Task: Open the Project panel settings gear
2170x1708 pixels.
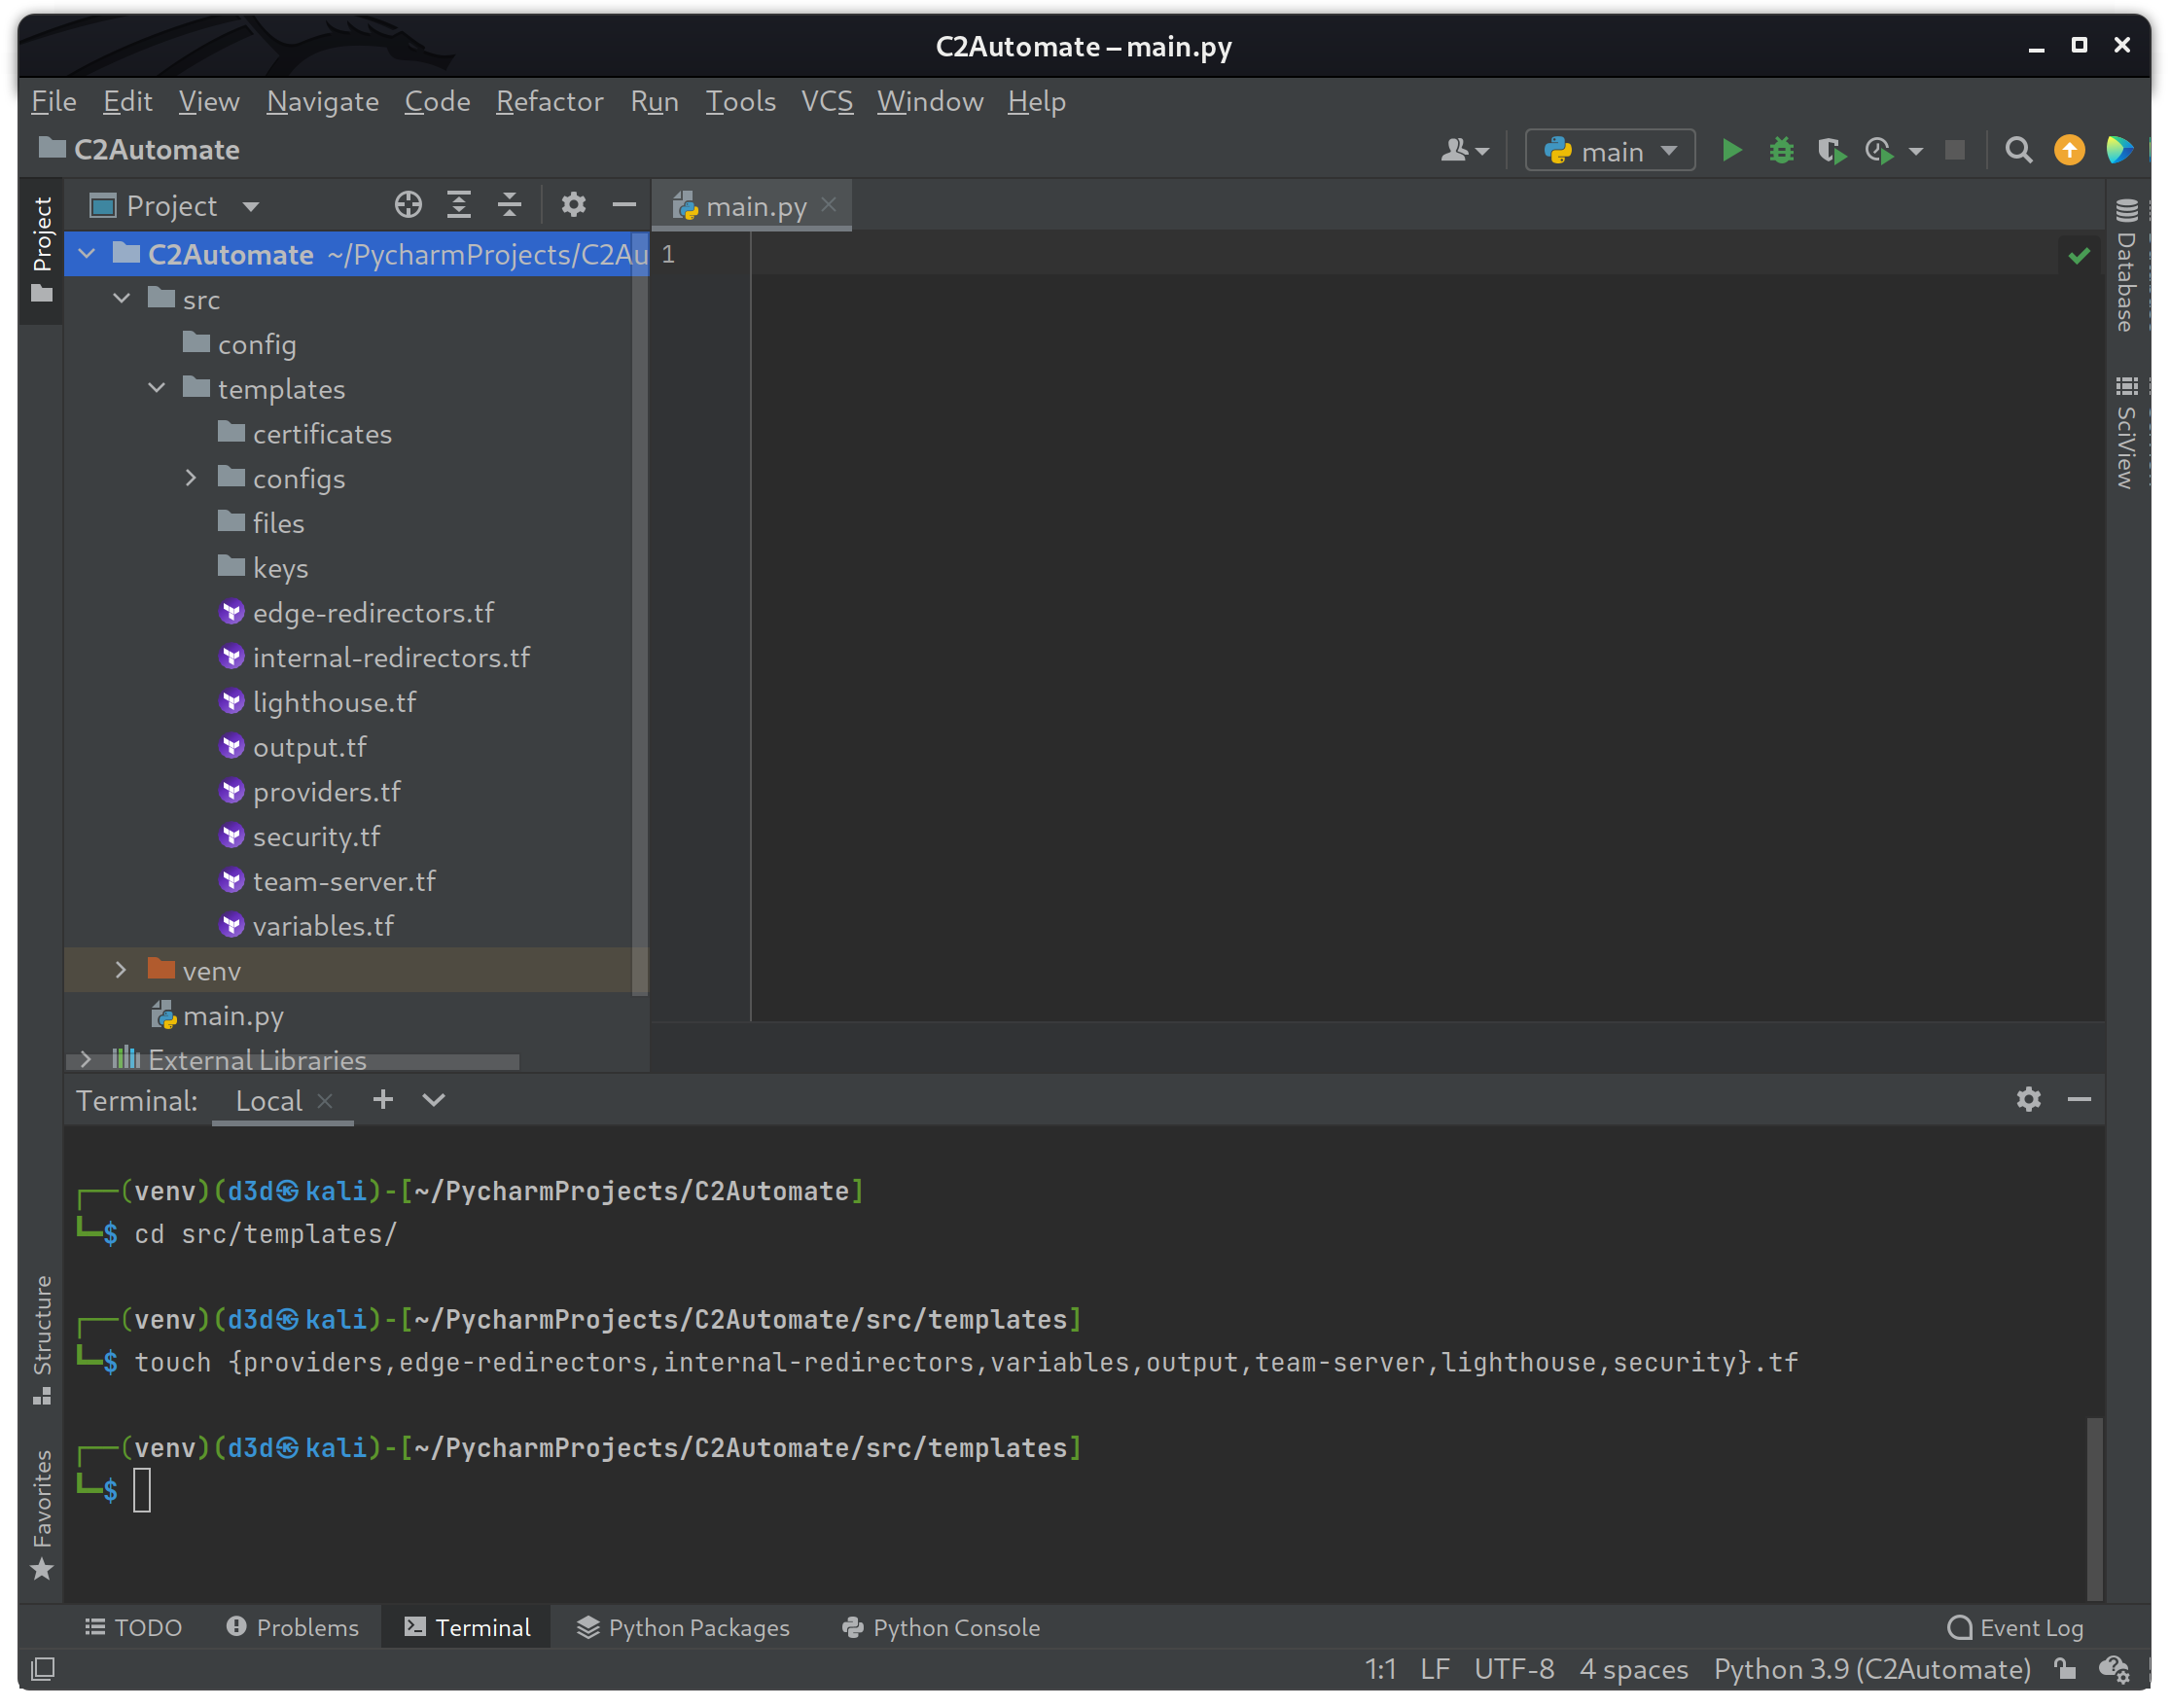Action: pyautogui.click(x=573, y=204)
